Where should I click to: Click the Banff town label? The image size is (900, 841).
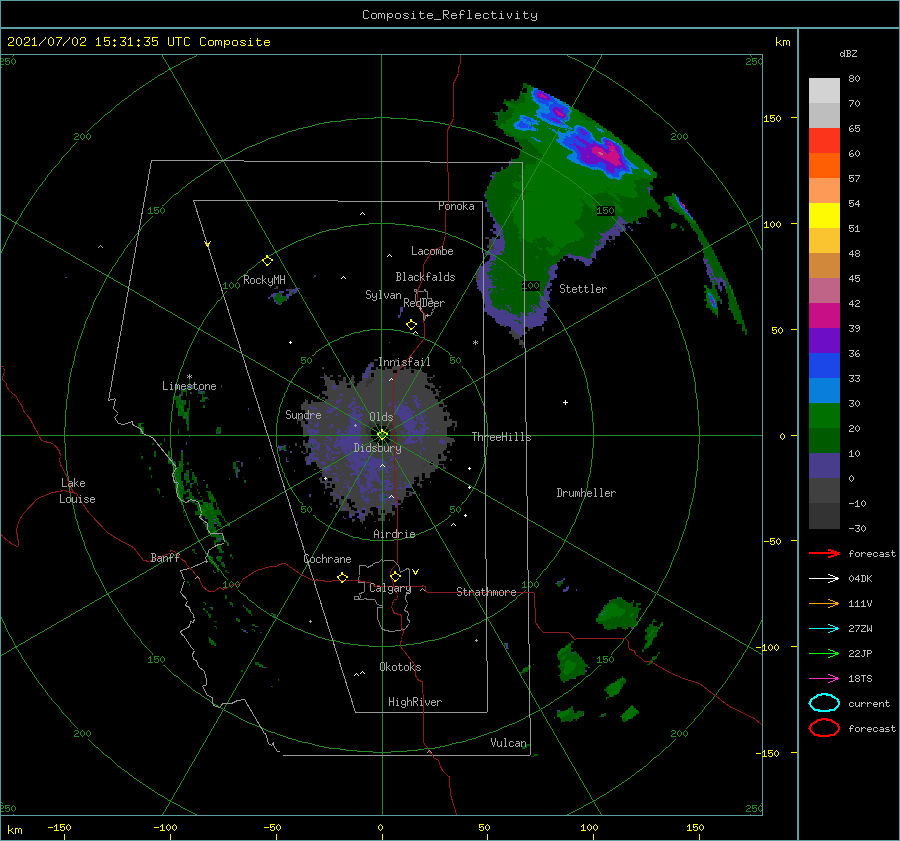click(x=165, y=557)
